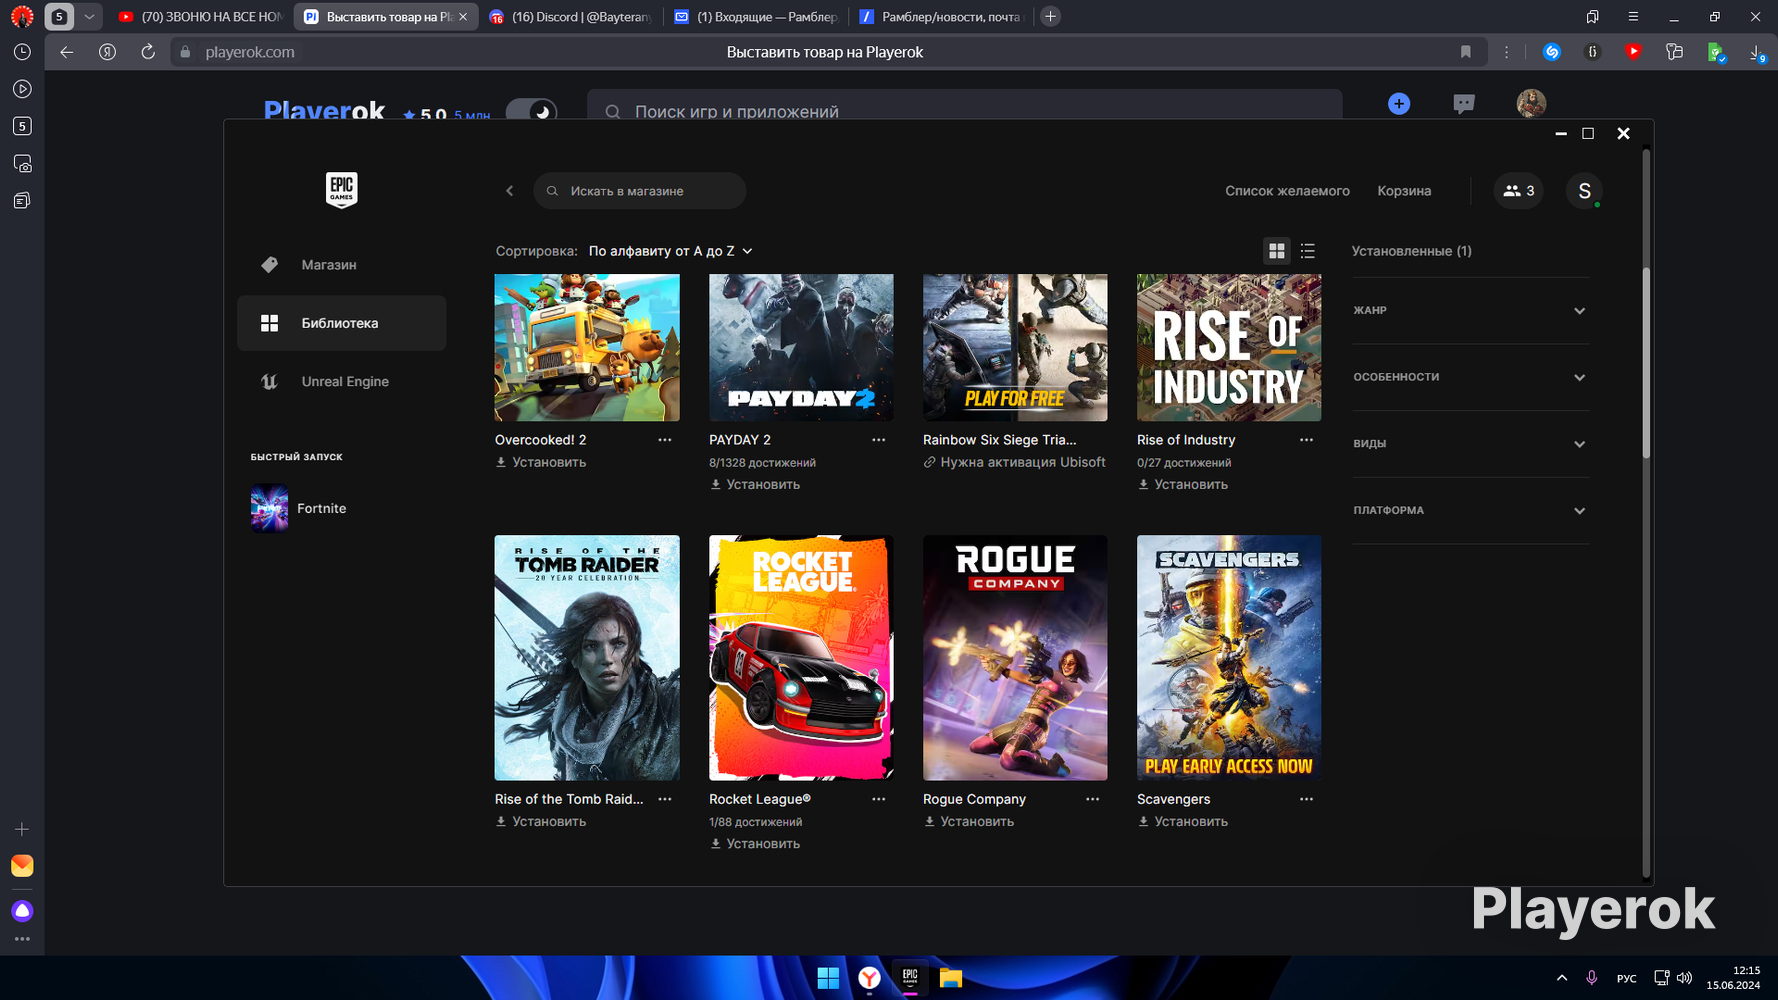Viewport: 1778px width, 1000px height.
Task: Open more options for Overcooked! 2
Action: (x=665, y=440)
